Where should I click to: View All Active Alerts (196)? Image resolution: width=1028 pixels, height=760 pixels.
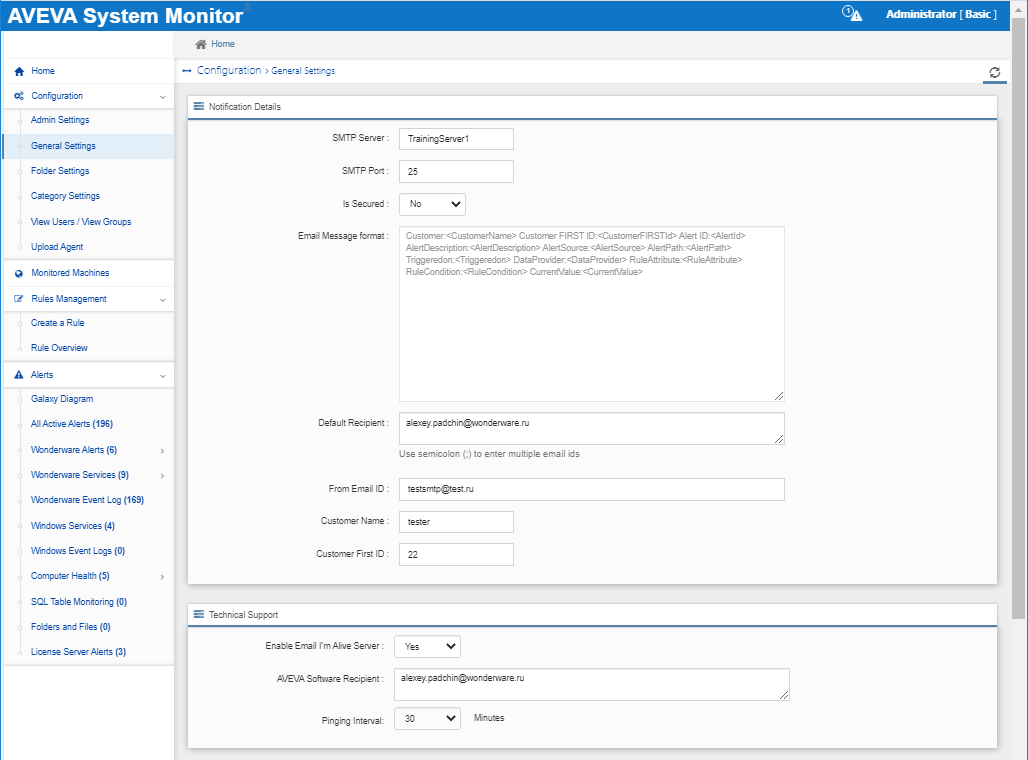tap(71, 424)
